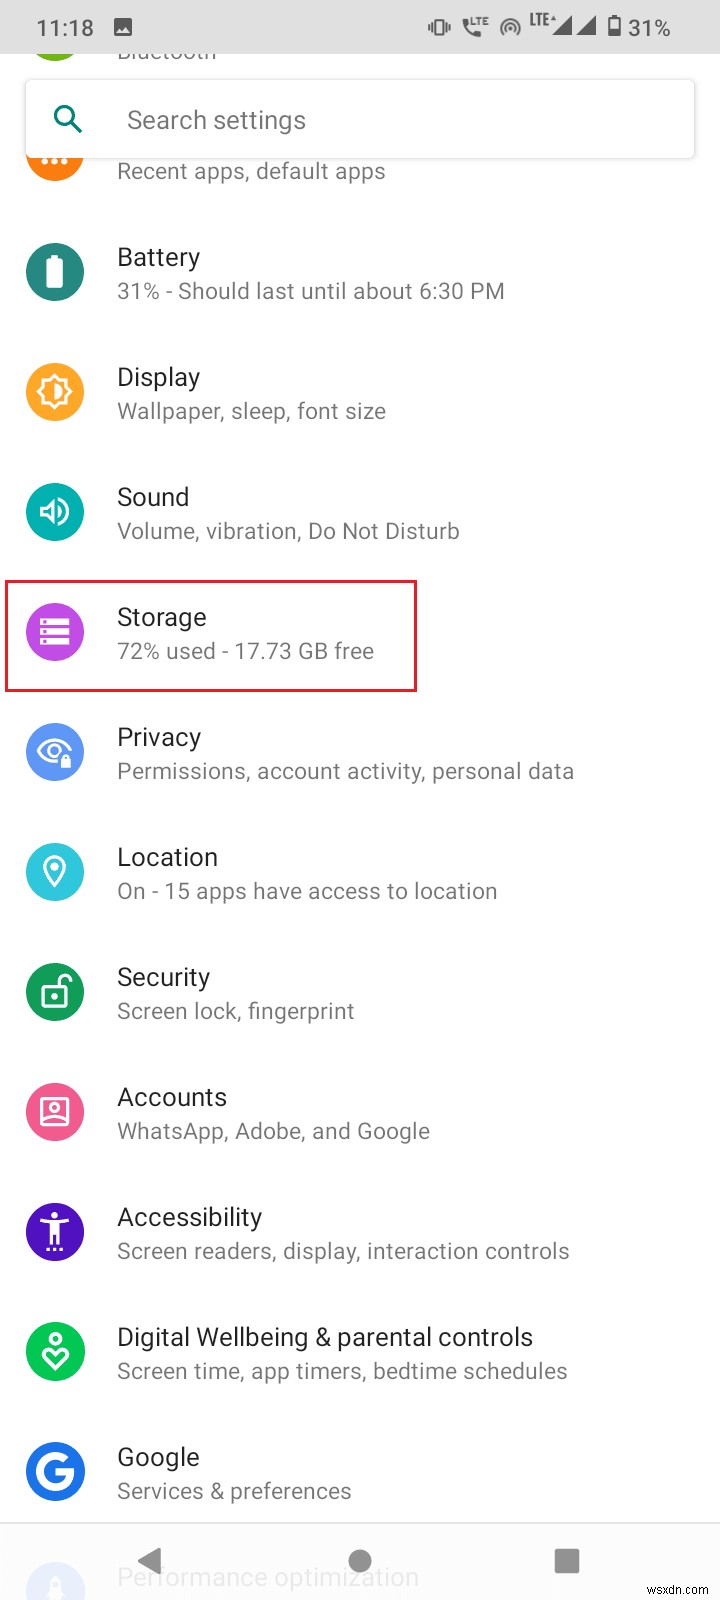Image resolution: width=720 pixels, height=1600 pixels.
Task: Tap the search magnifier icon
Action: coord(67,119)
